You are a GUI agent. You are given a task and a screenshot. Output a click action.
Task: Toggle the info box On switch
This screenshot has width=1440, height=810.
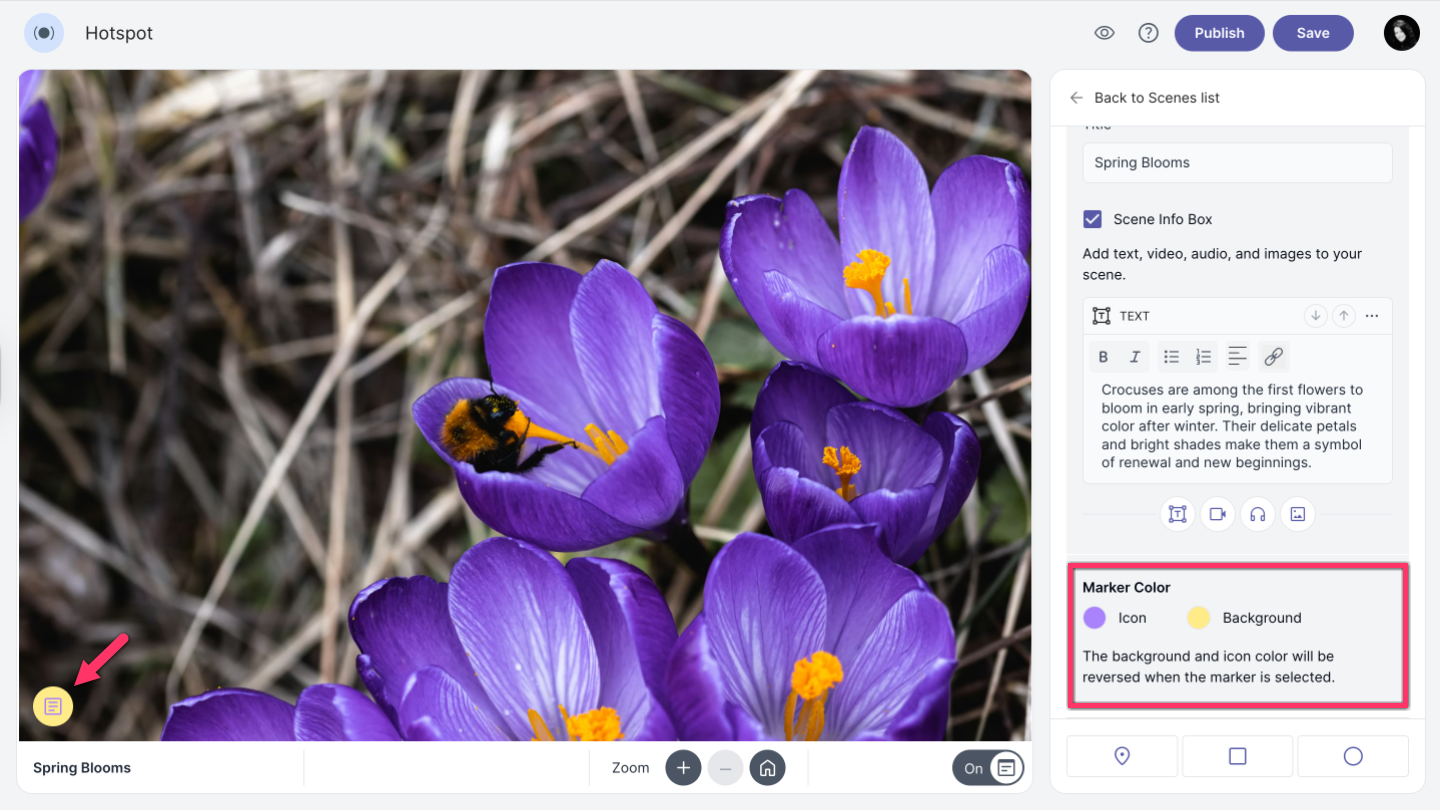pyautogui.click(x=988, y=768)
